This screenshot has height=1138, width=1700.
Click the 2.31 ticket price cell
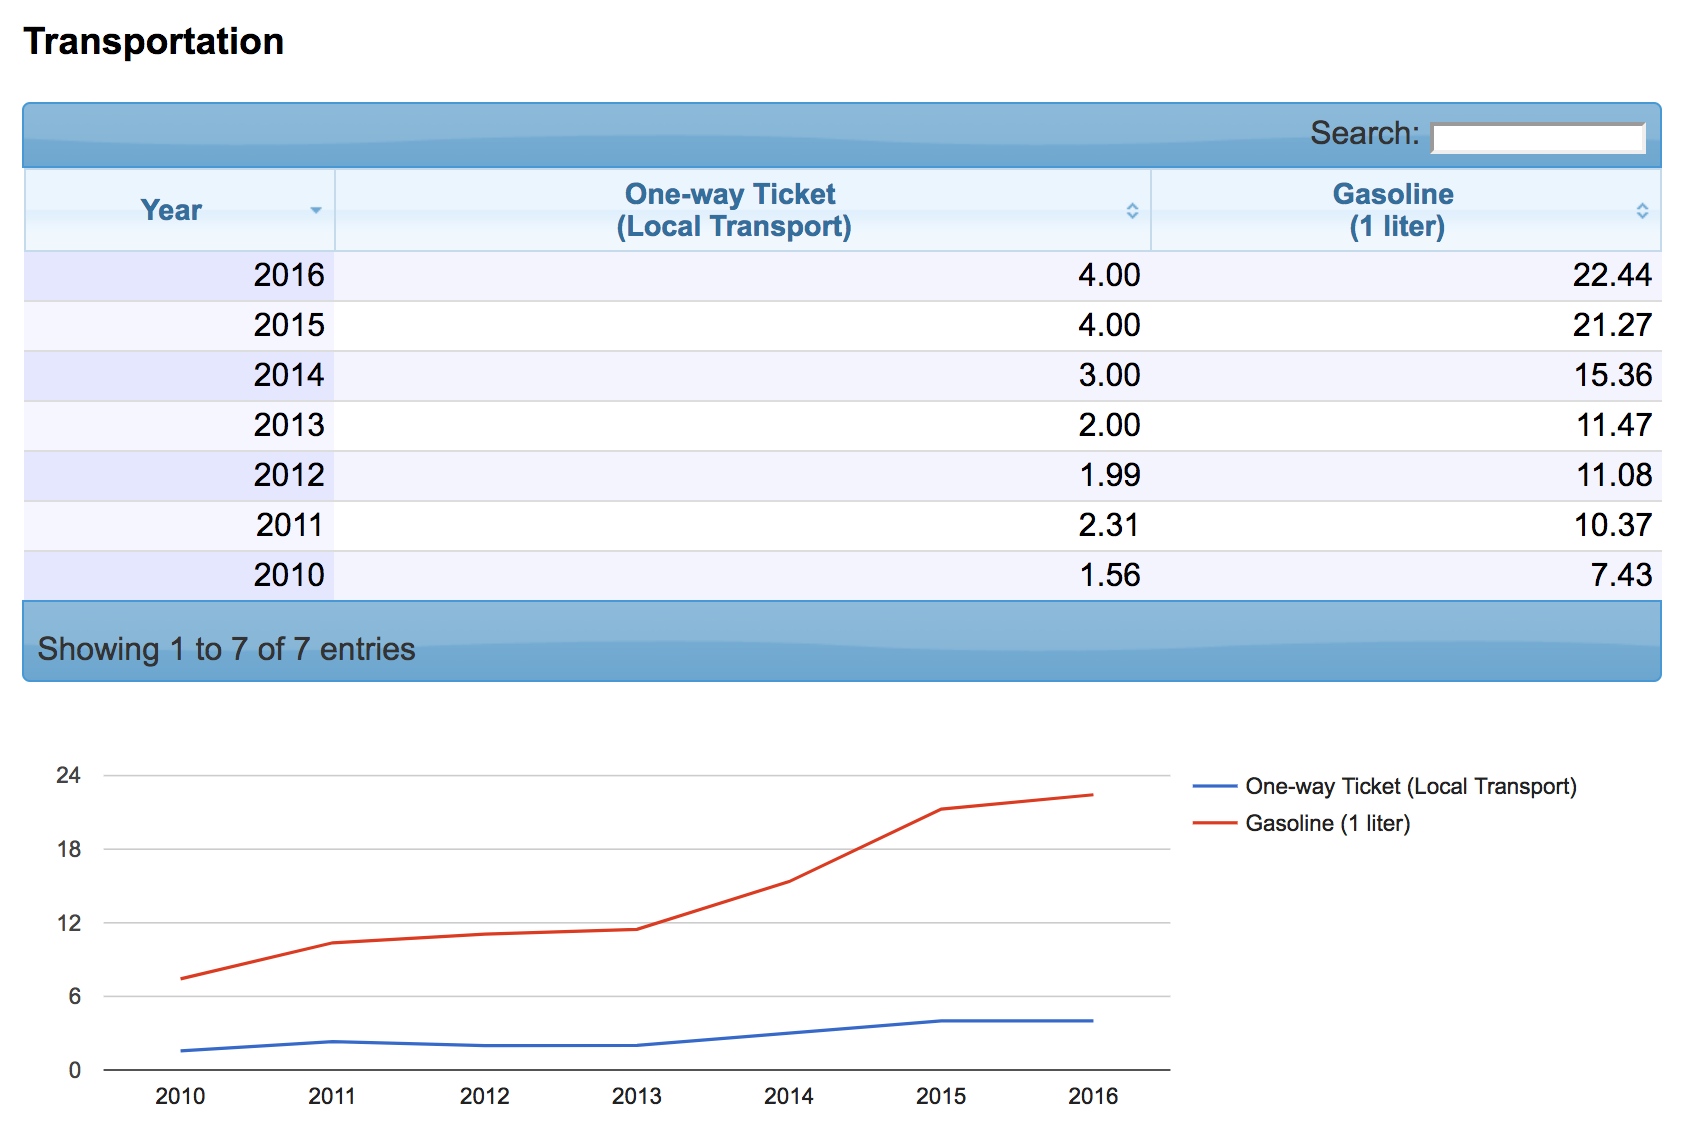click(1108, 525)
